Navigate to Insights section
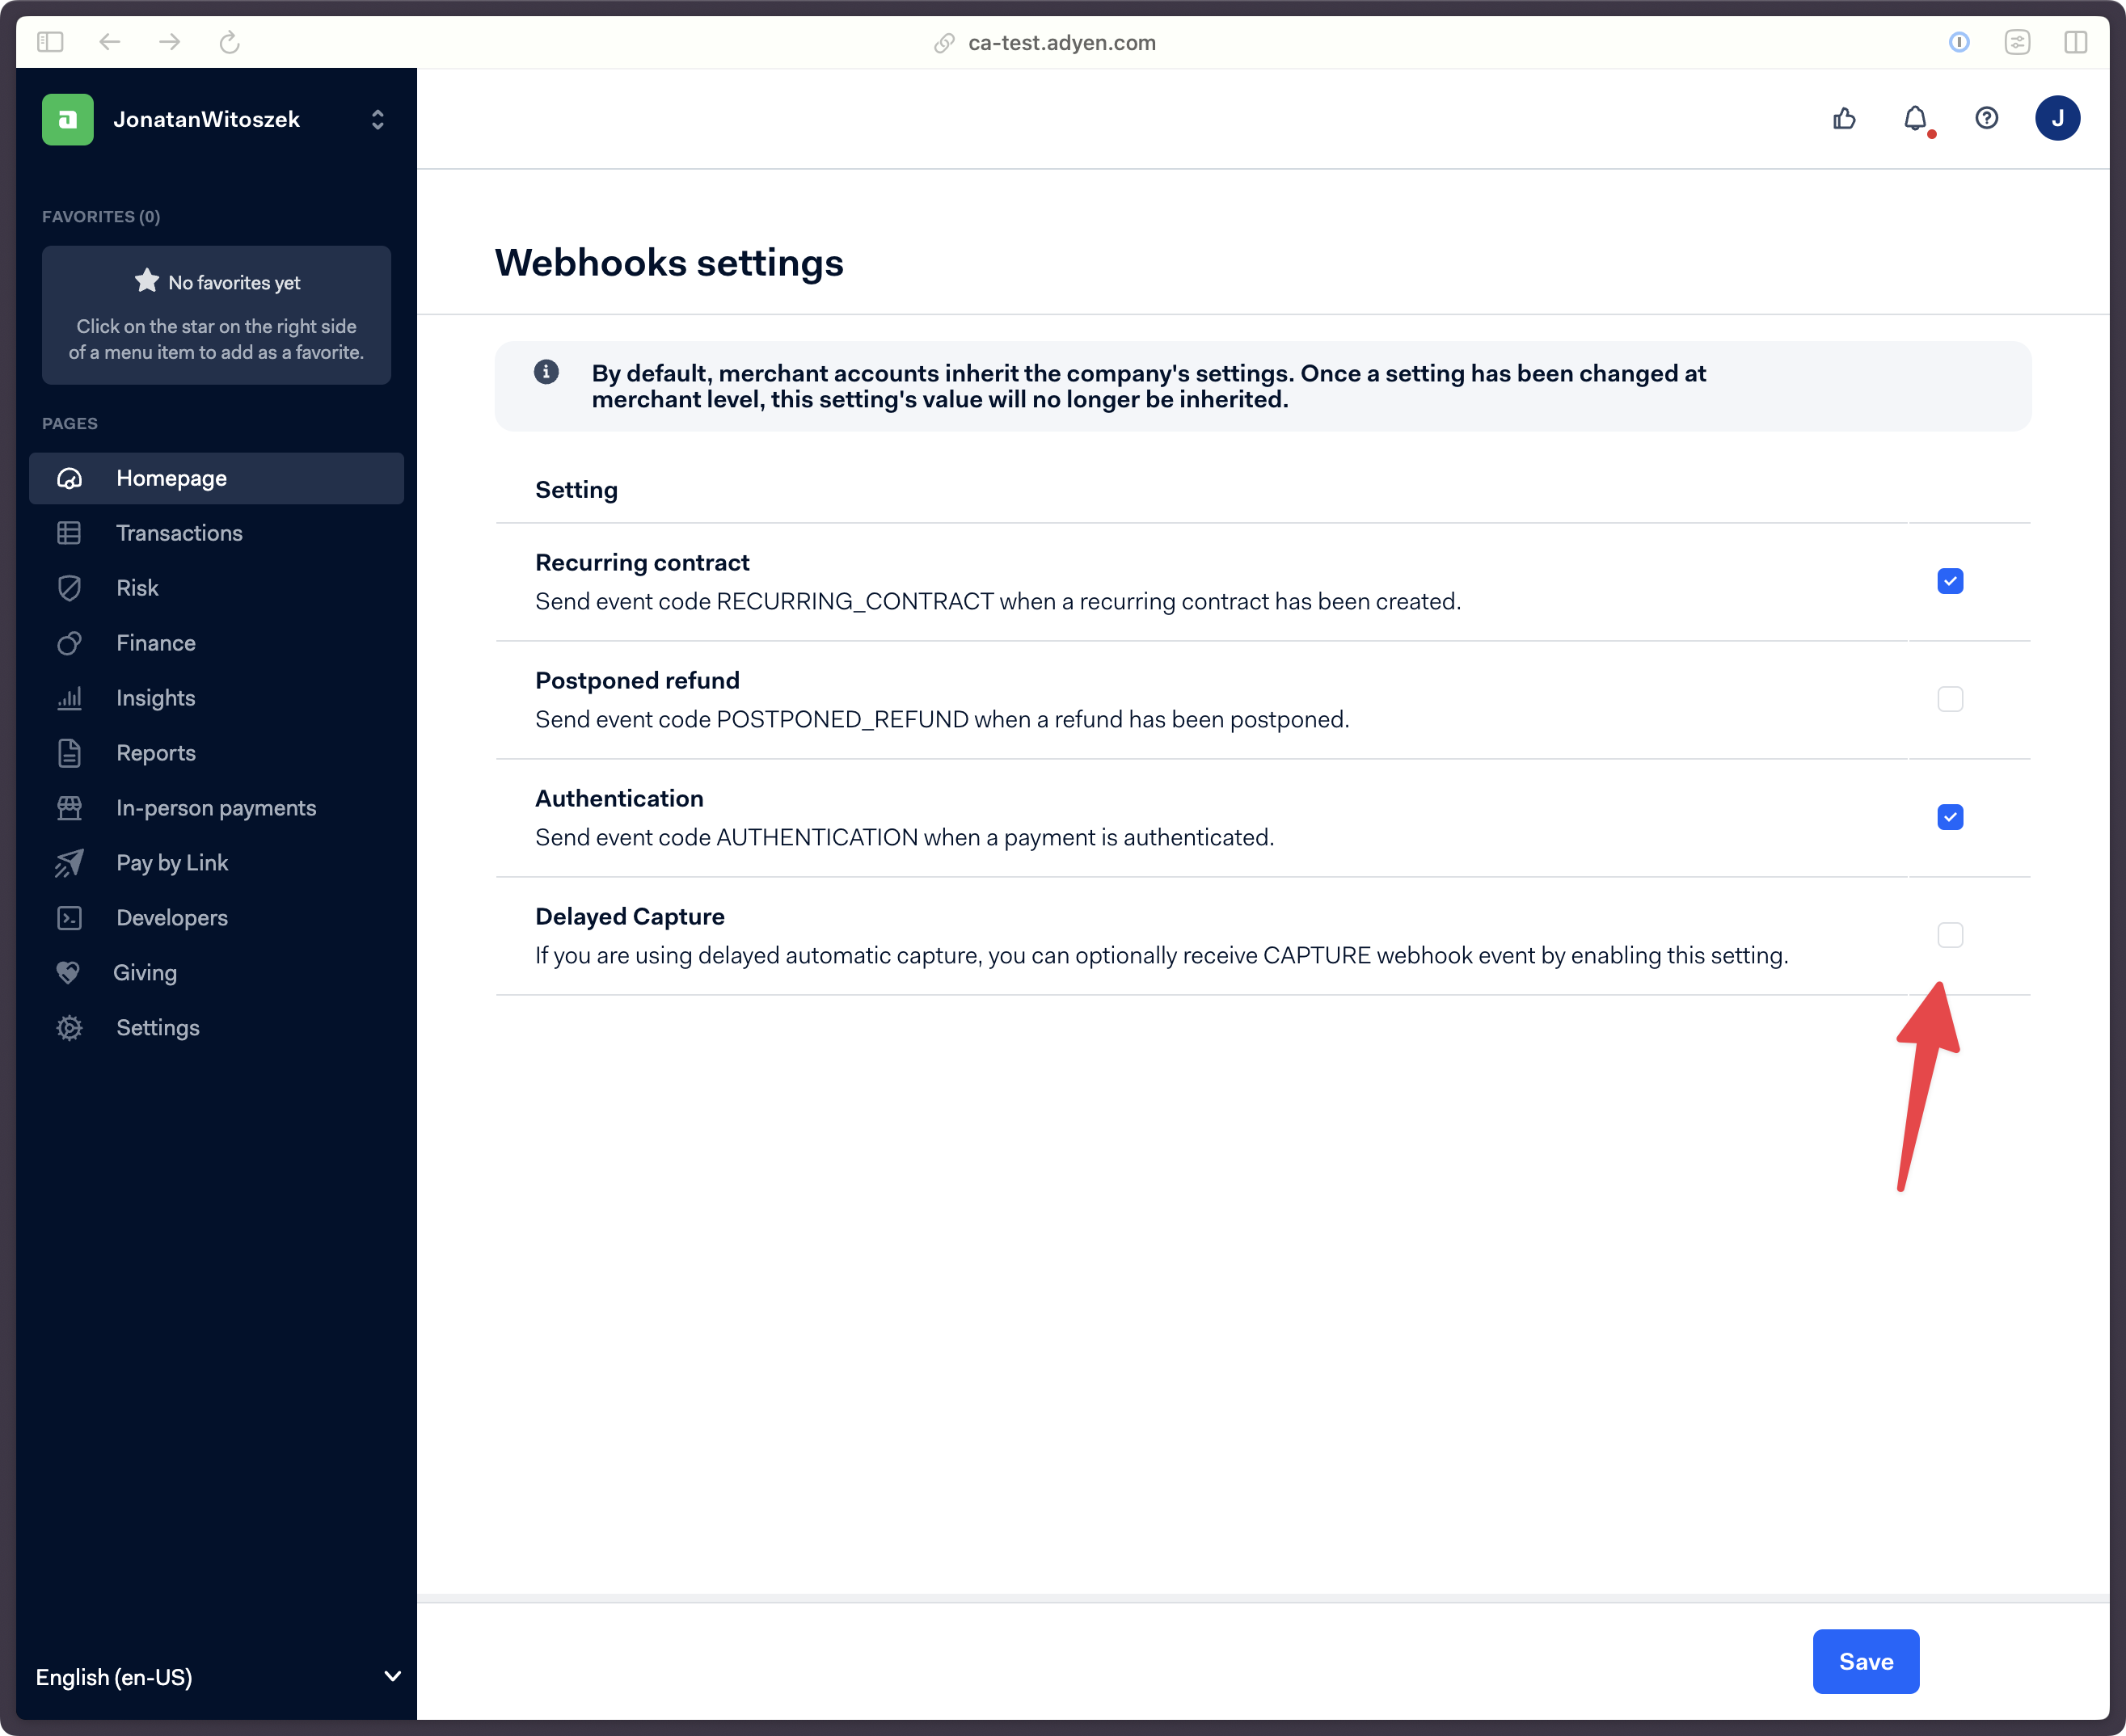Image resolution: width=2126 pixels, height=1736 pixels. [155, 697]
